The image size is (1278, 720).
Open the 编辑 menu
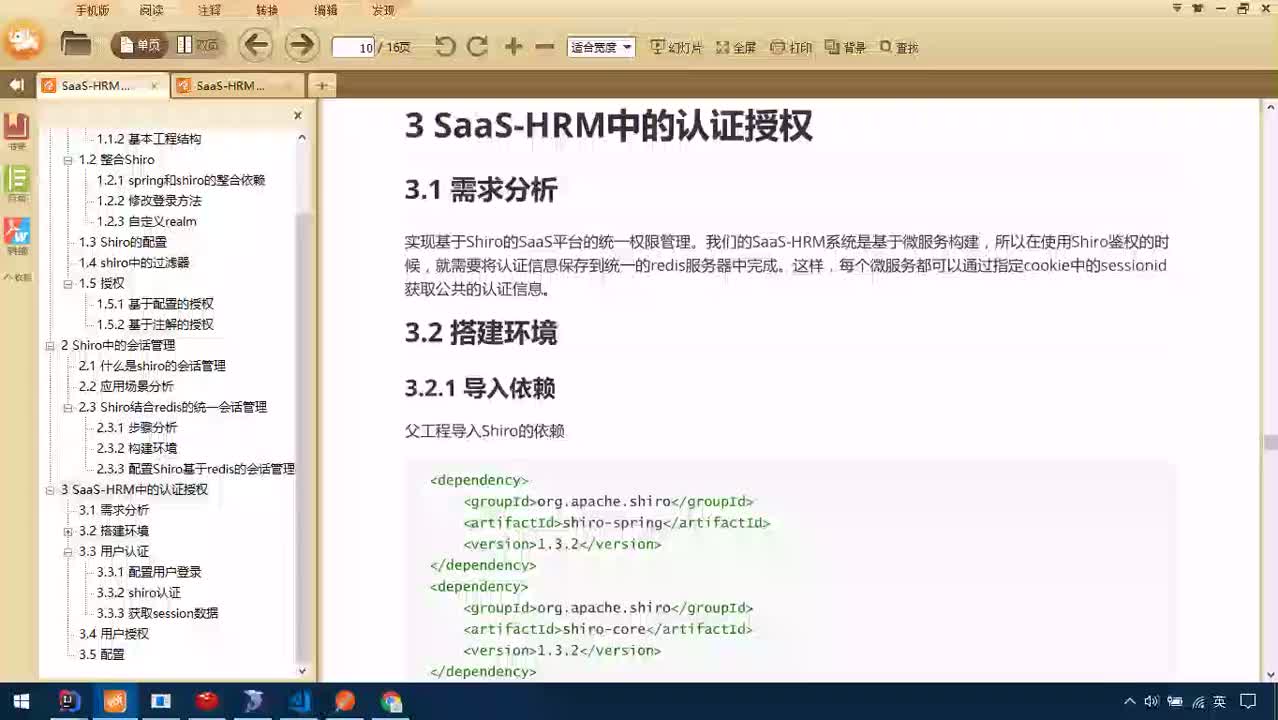pyautogui.click(x=326, y=10)
